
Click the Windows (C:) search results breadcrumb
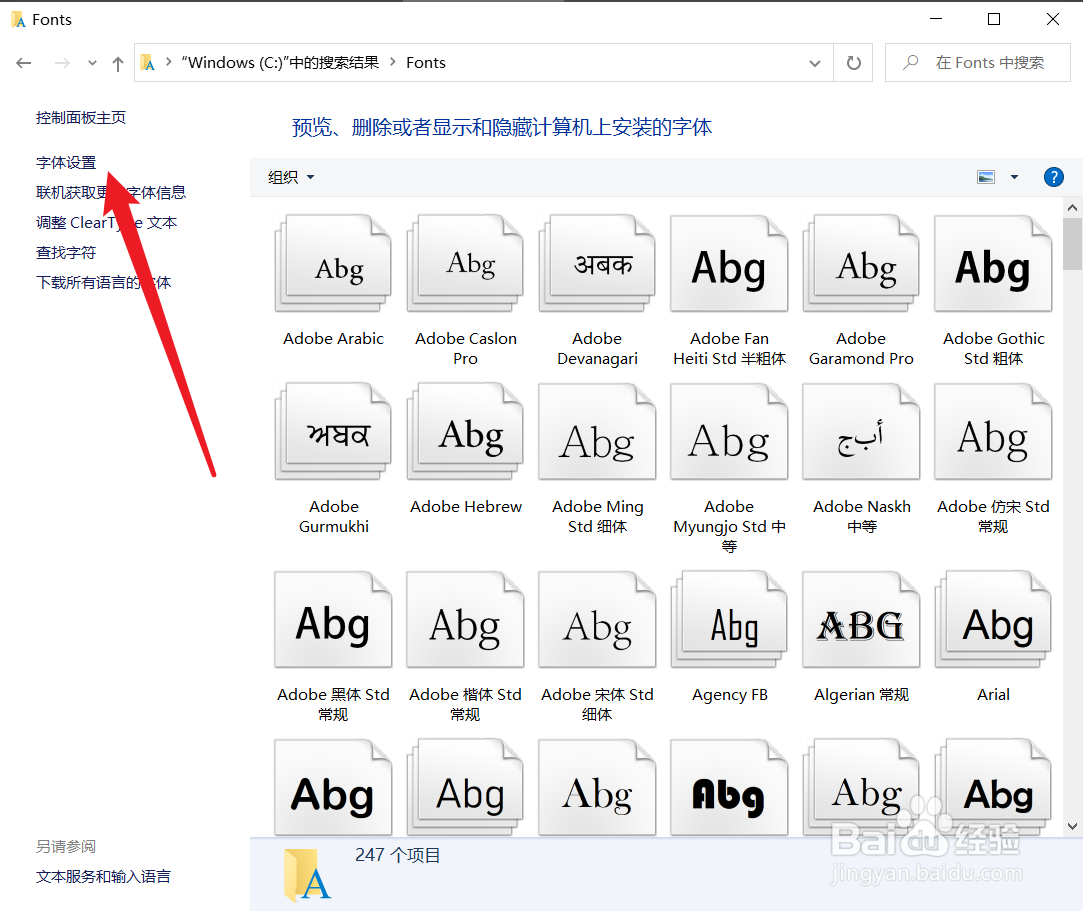pos(280,63)
